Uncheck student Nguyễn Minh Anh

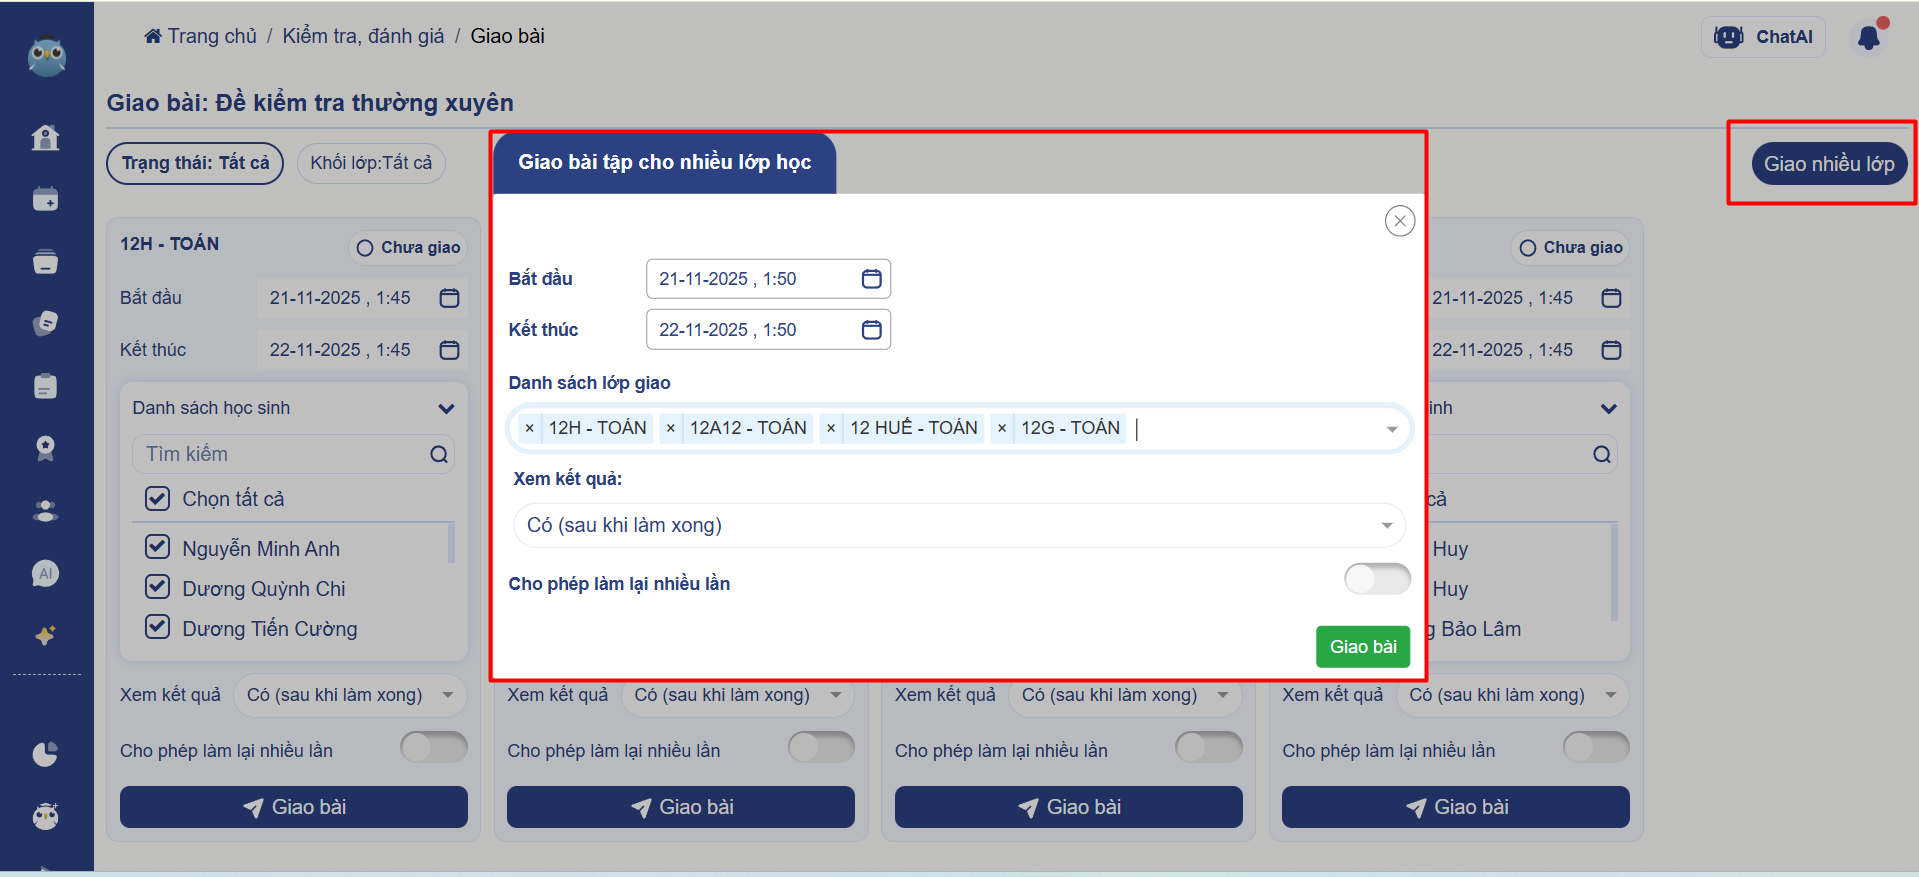click(x=158, y=547)
